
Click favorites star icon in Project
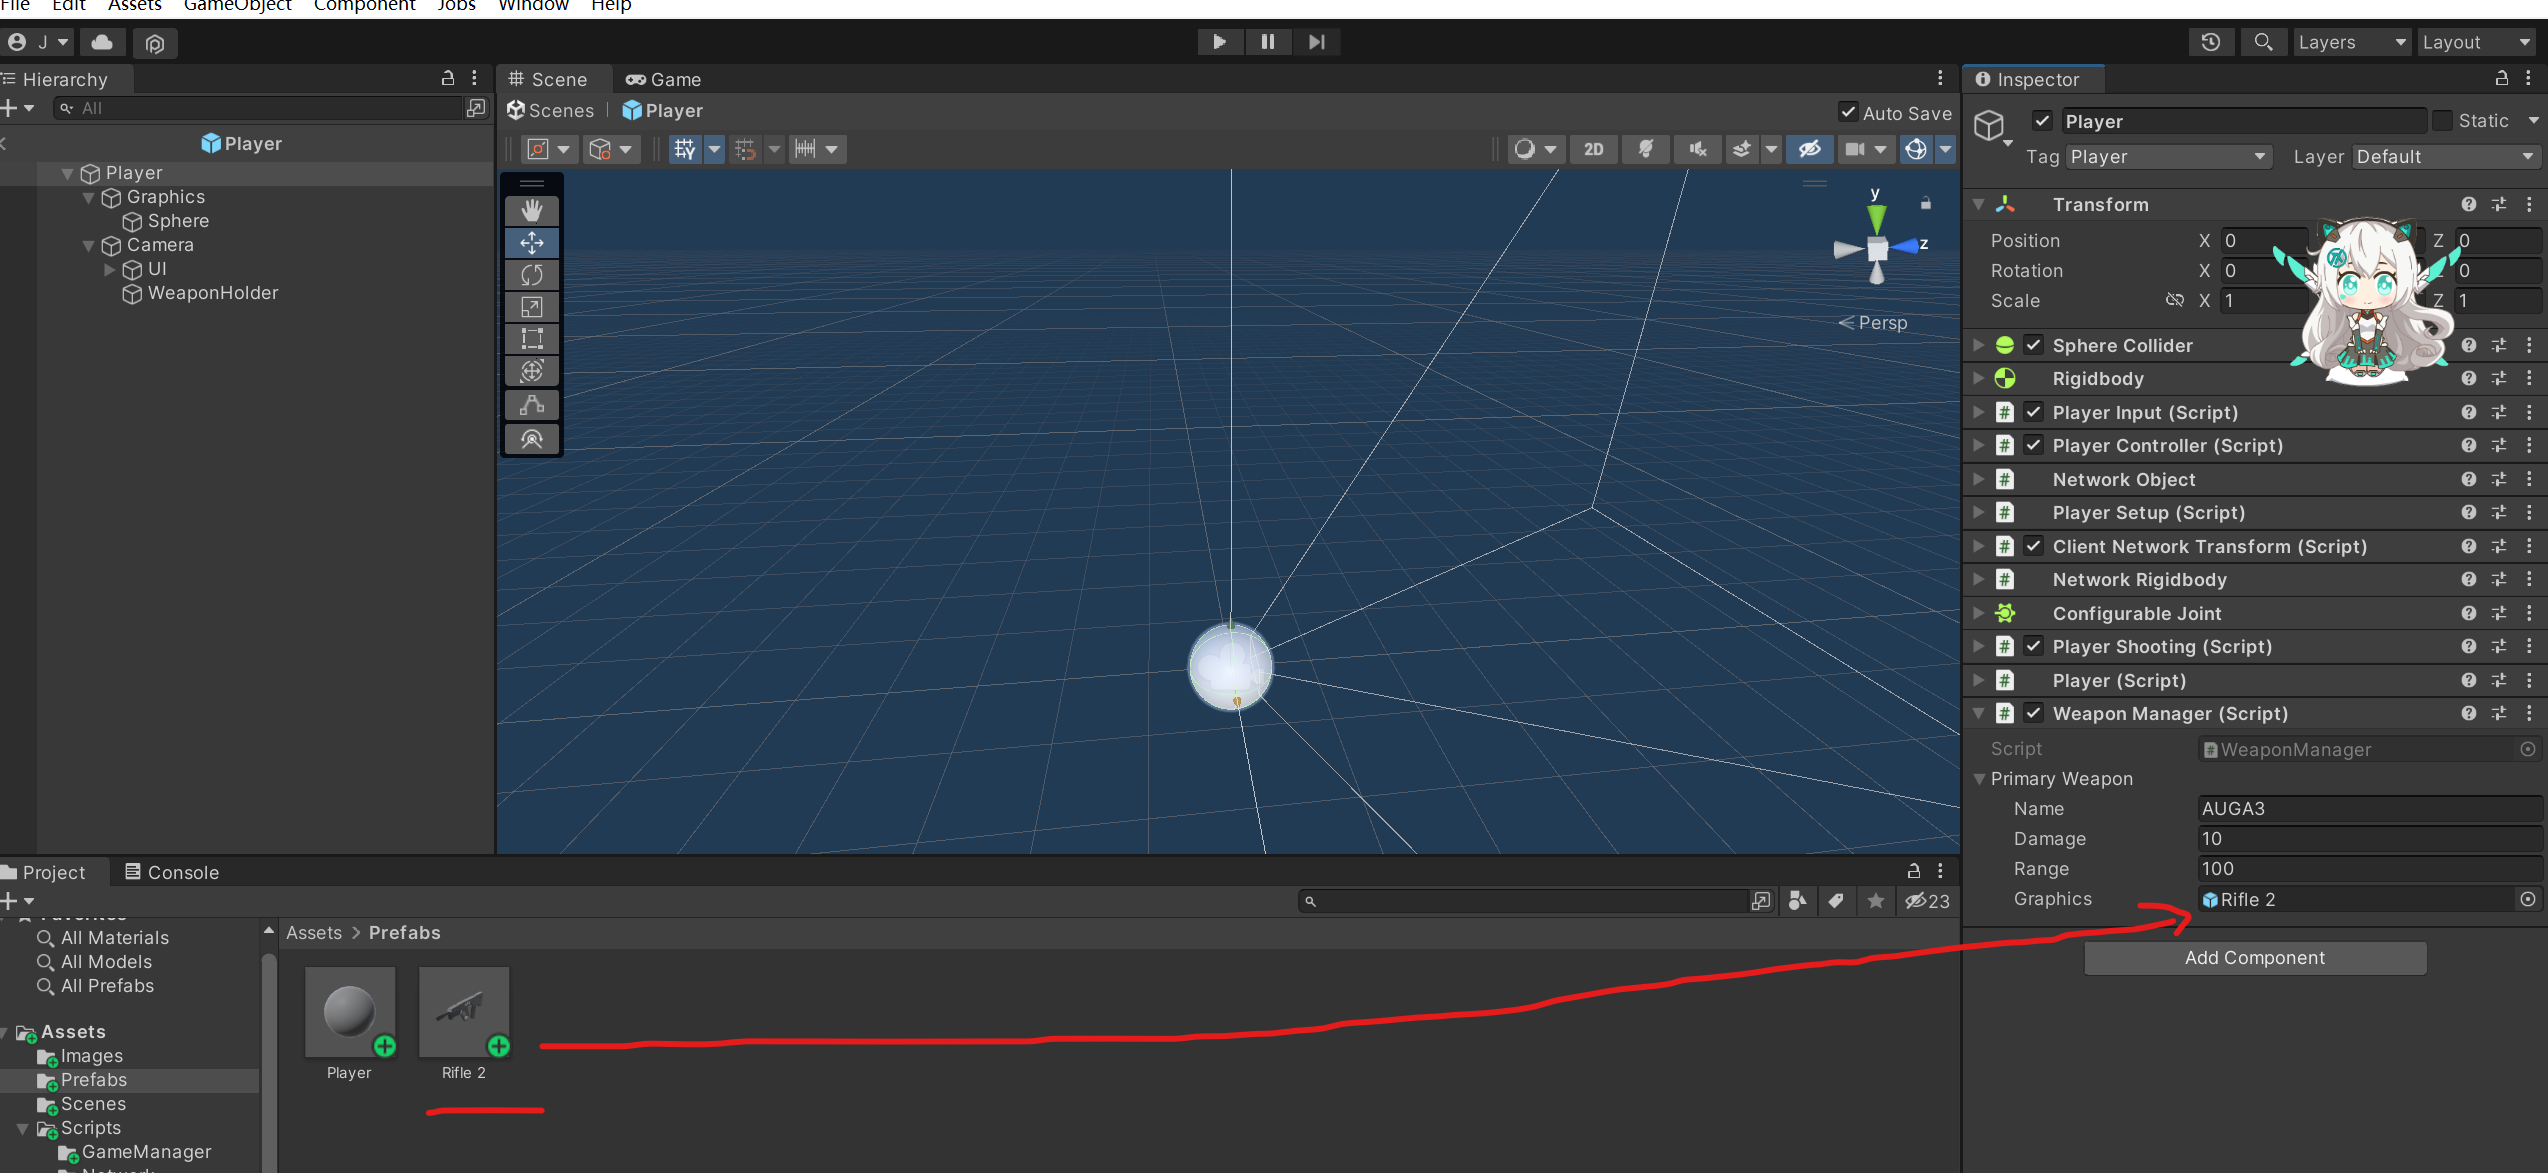pos(1876,901)
